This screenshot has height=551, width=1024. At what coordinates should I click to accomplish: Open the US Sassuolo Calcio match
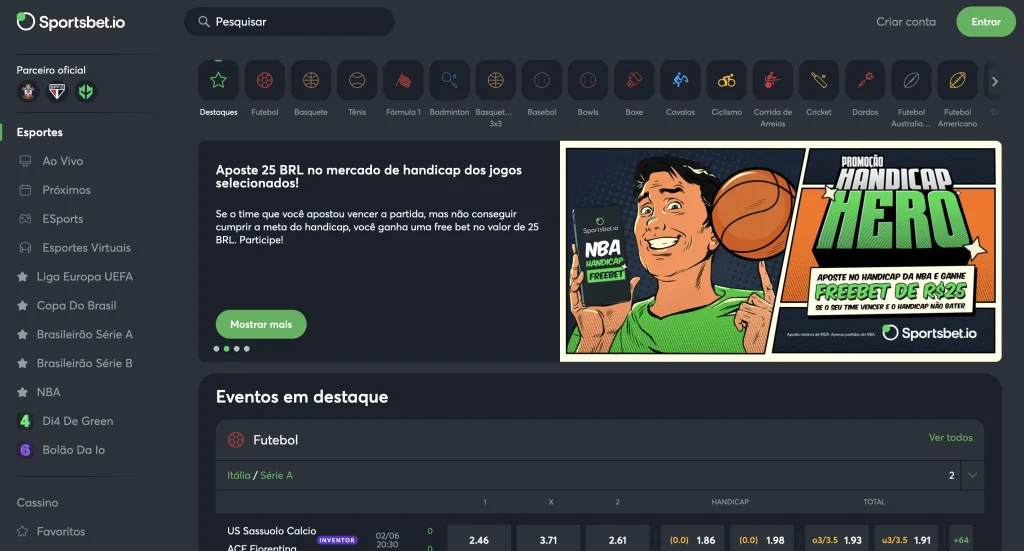click(x=272, y=531)
